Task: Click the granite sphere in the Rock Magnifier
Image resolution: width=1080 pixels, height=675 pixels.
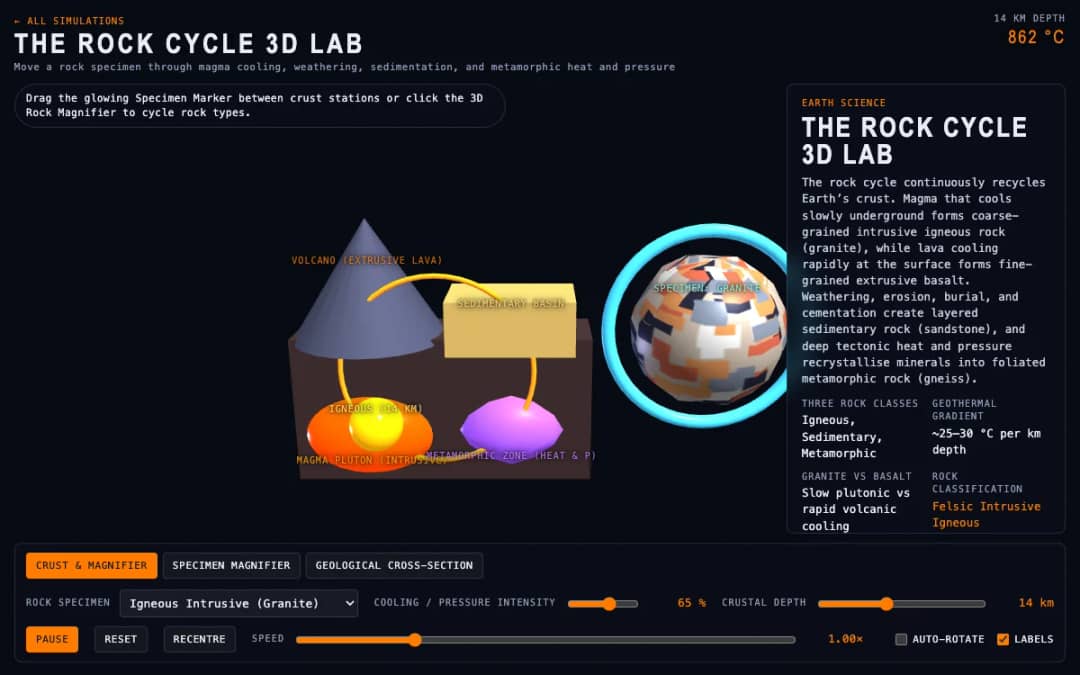Action: 709,329
